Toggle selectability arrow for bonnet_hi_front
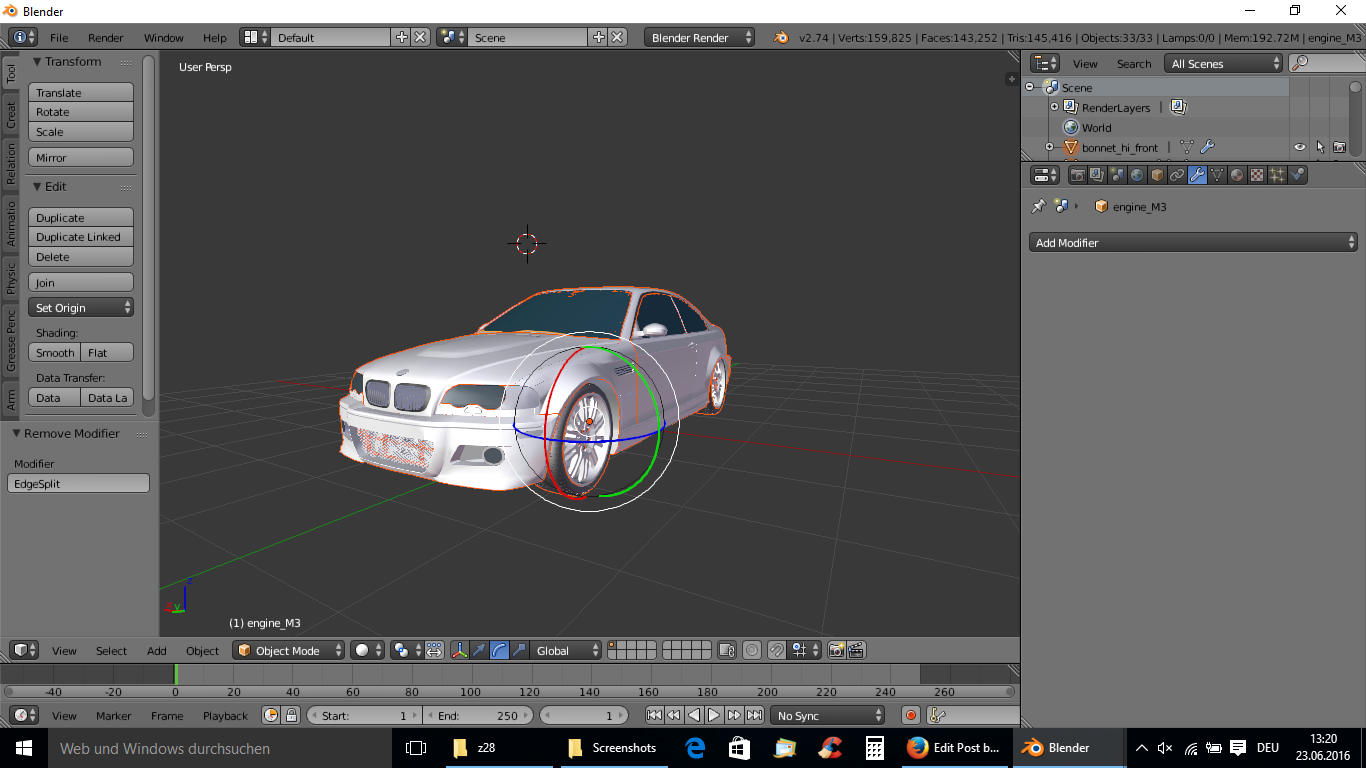This screenshot has width=1366, height=768. click(1320, 147)
